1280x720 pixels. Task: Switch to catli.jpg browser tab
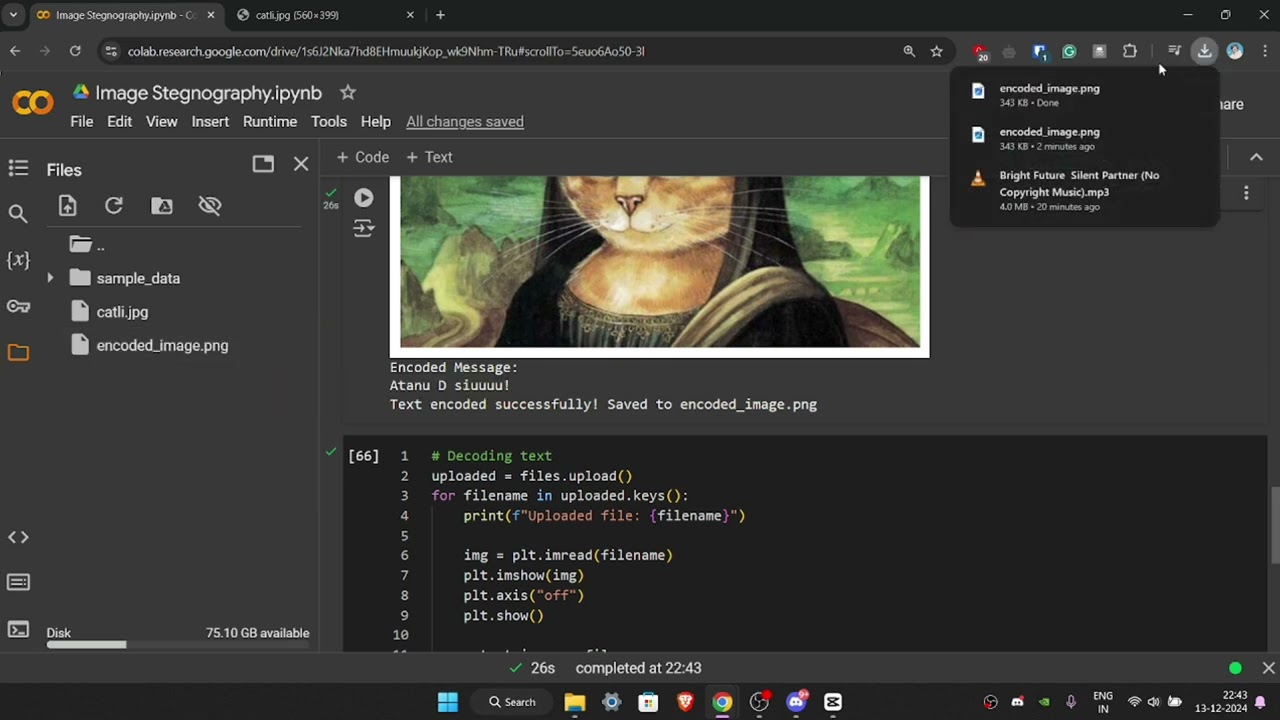[x=324, y=15]
